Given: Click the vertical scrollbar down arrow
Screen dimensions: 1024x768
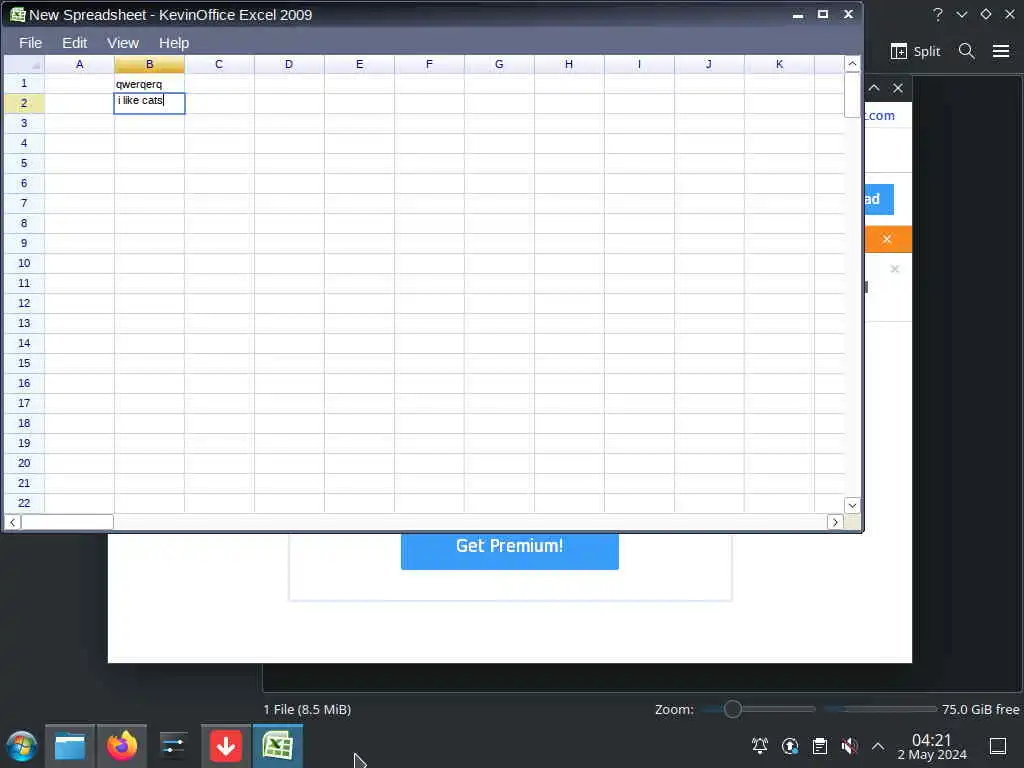Looking at the screenshot, I should (x=852, y=505).
